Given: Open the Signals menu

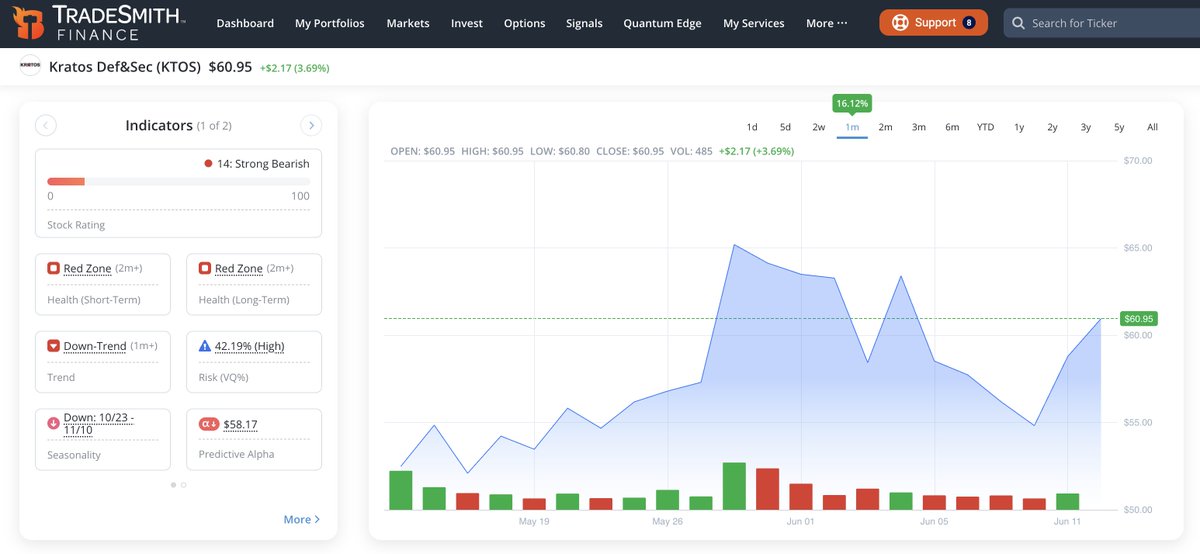Looking at the screenshot, I should click(x=584, y=23).
